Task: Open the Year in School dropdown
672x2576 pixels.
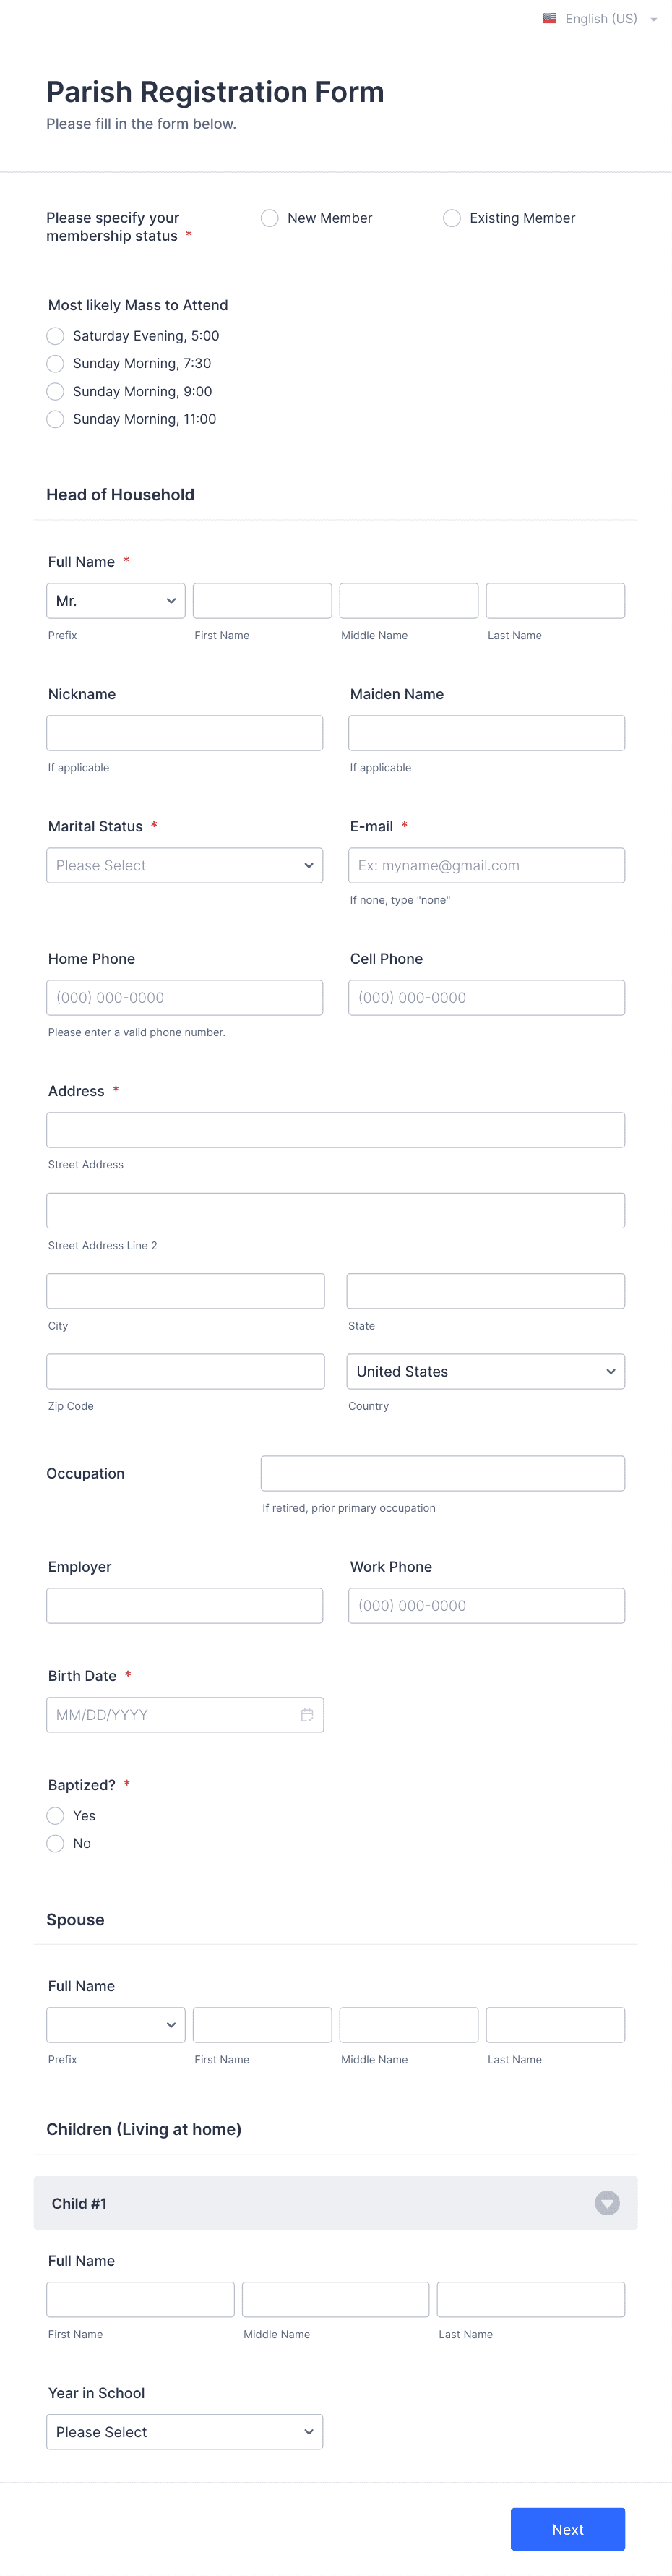Action: pyautogui.click(x=184, y=2432)
